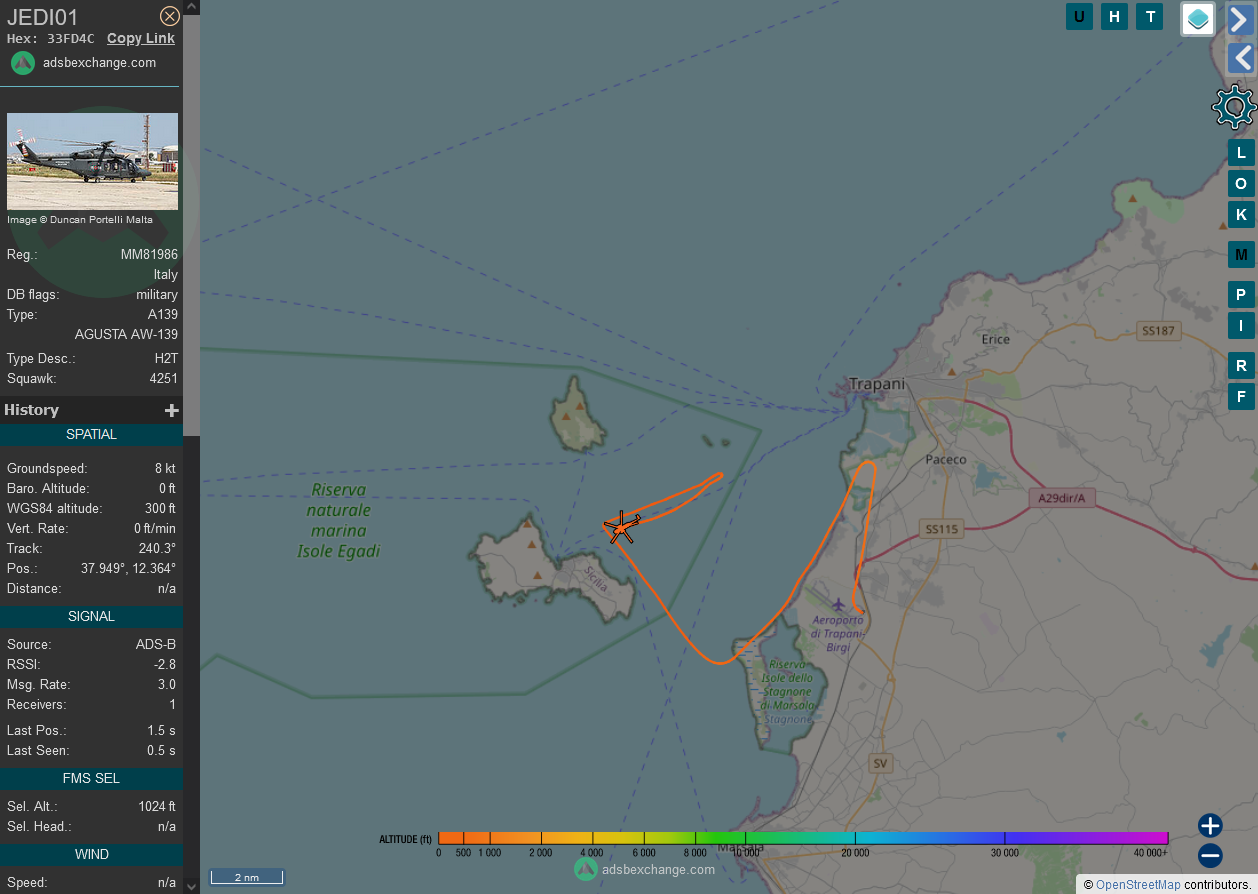1258x894 pixels.
Task: Click the AGUSTA AW-139 type text
Action: point(126,335)
